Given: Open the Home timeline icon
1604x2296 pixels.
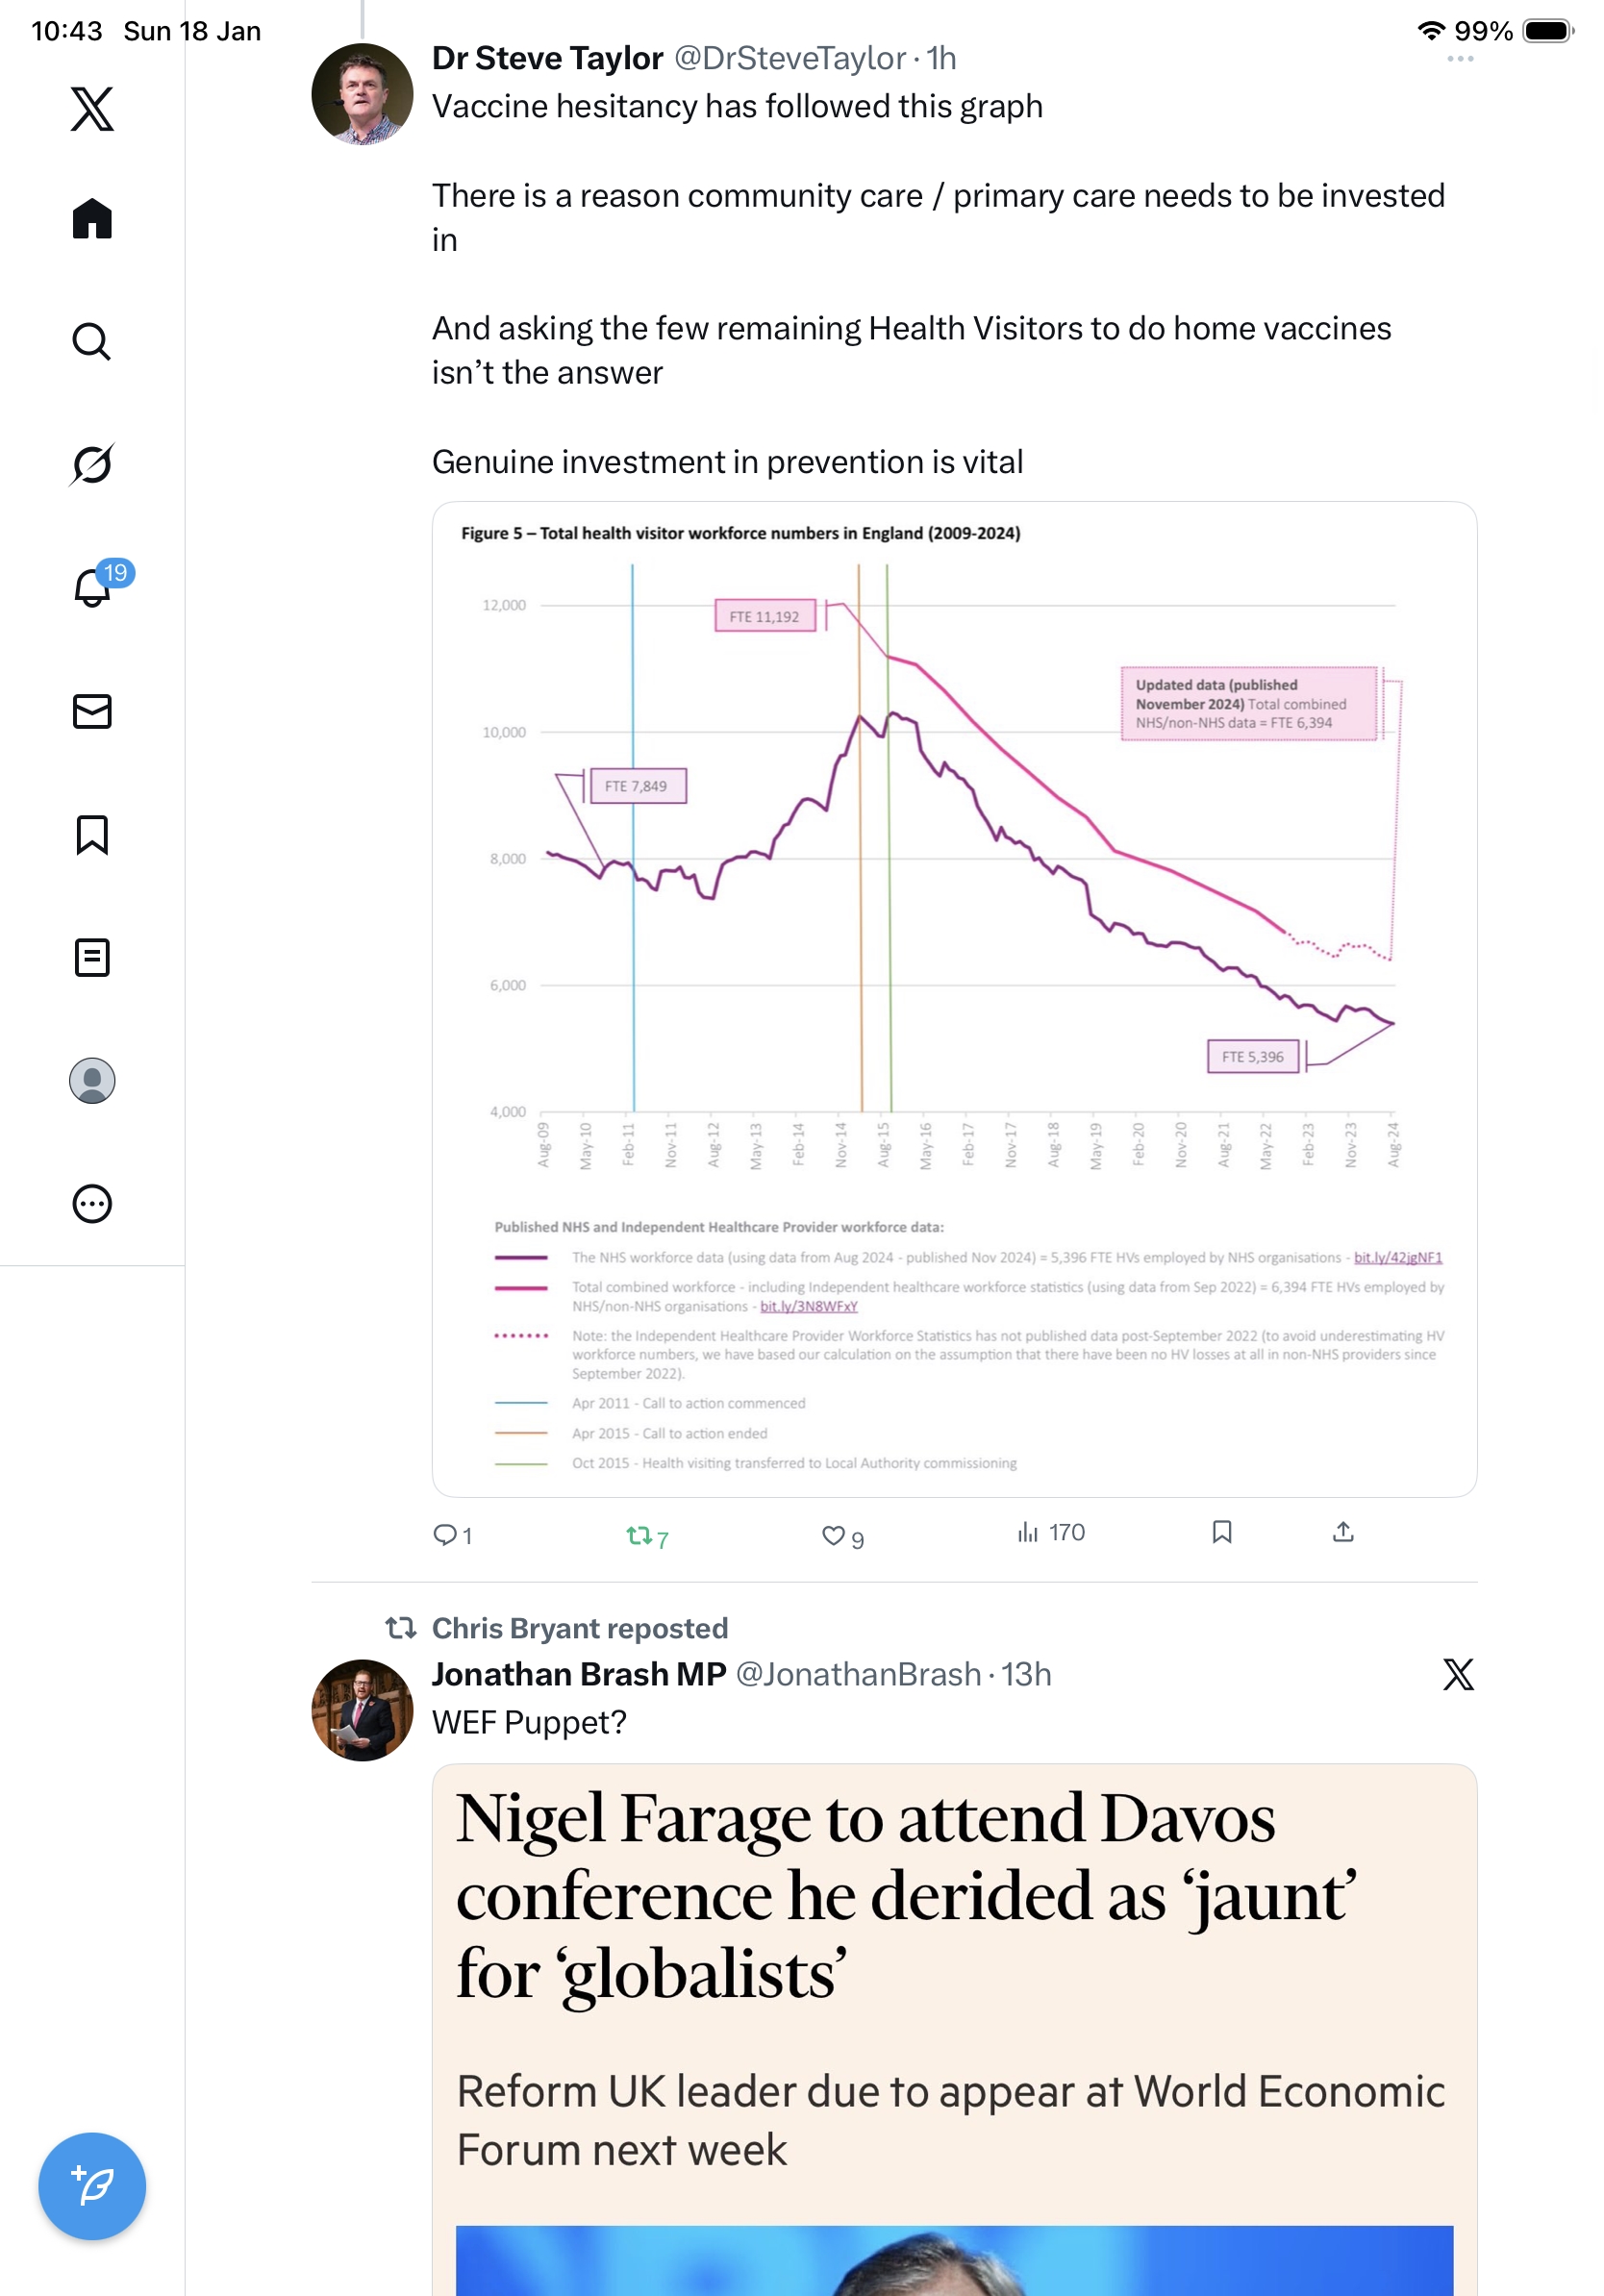Looking at the screenshot, I should 92,219.
